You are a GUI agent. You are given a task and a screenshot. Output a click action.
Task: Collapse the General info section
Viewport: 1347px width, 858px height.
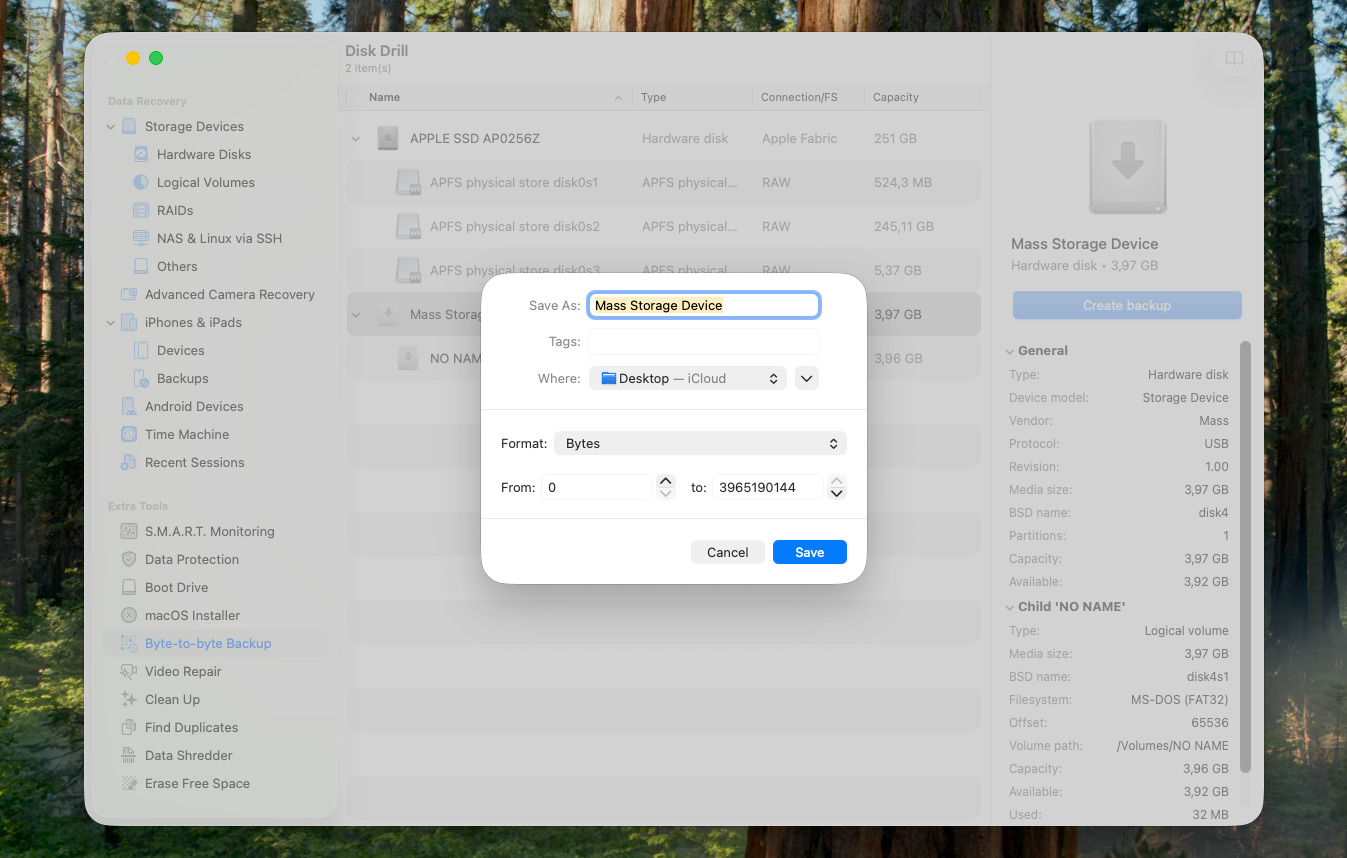coord(1010,351)
